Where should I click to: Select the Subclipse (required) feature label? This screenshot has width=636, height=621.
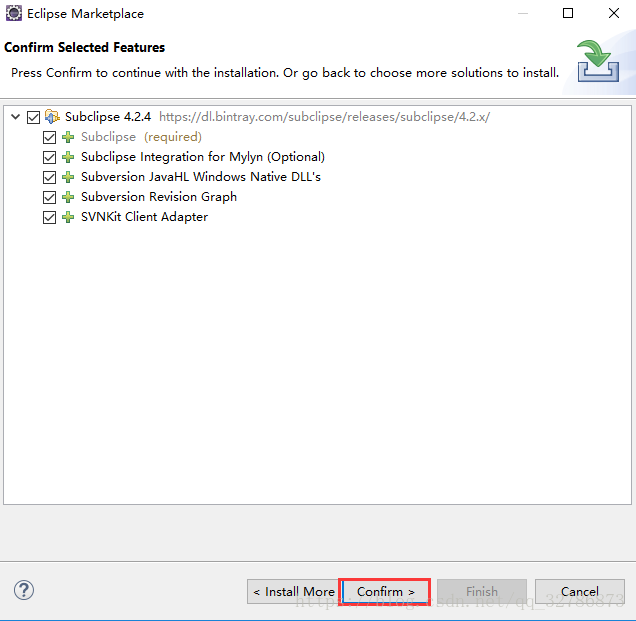coord(141,137)
